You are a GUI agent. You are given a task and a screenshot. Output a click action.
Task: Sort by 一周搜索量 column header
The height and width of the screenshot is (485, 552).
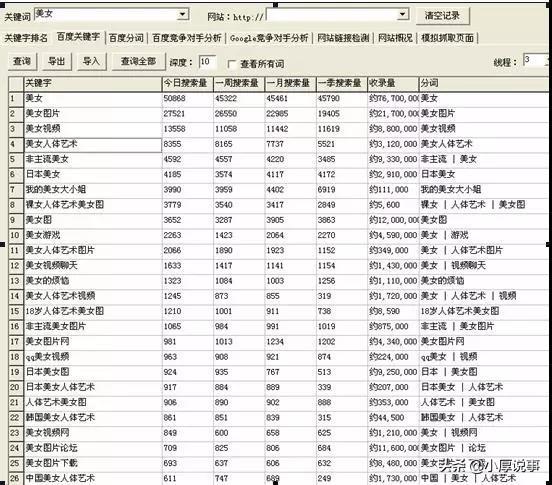[x=239, y=84]
